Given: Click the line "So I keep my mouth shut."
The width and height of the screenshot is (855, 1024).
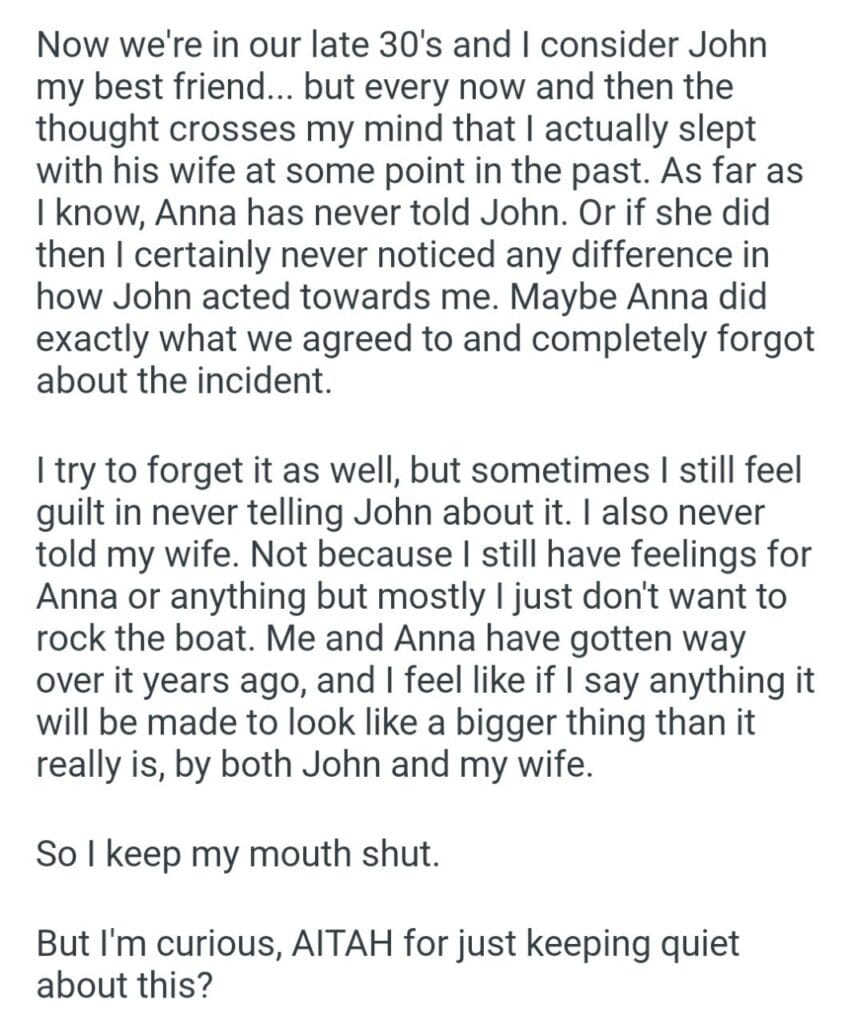Looking at the screenshot, I should [x=237, y=855].
